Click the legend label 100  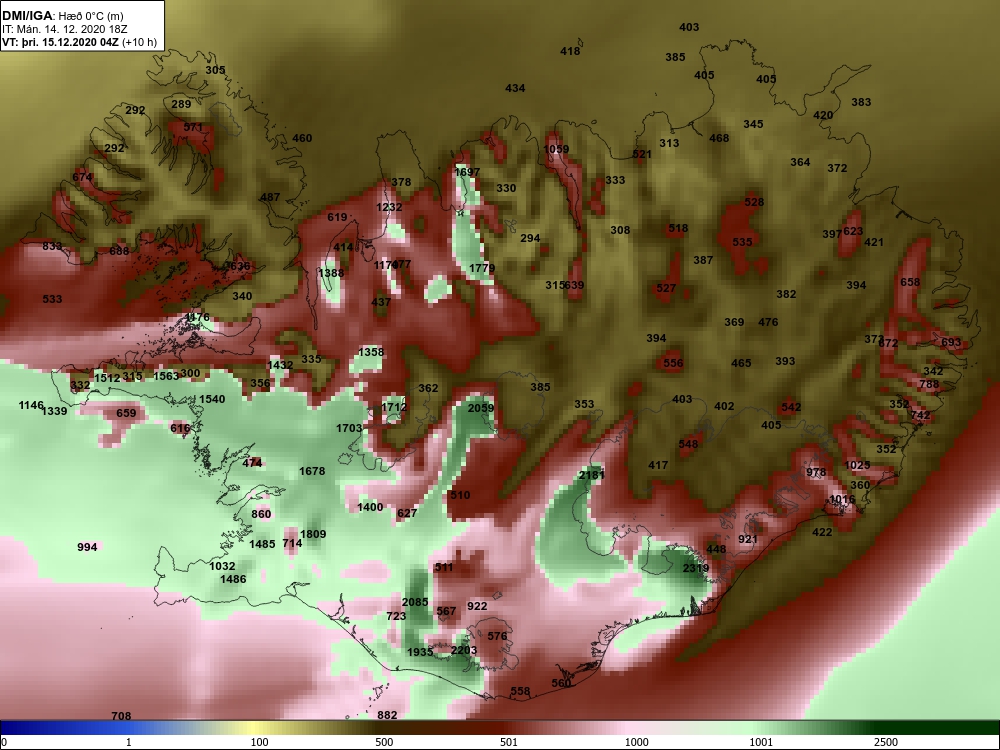click(x=259, y=742)
